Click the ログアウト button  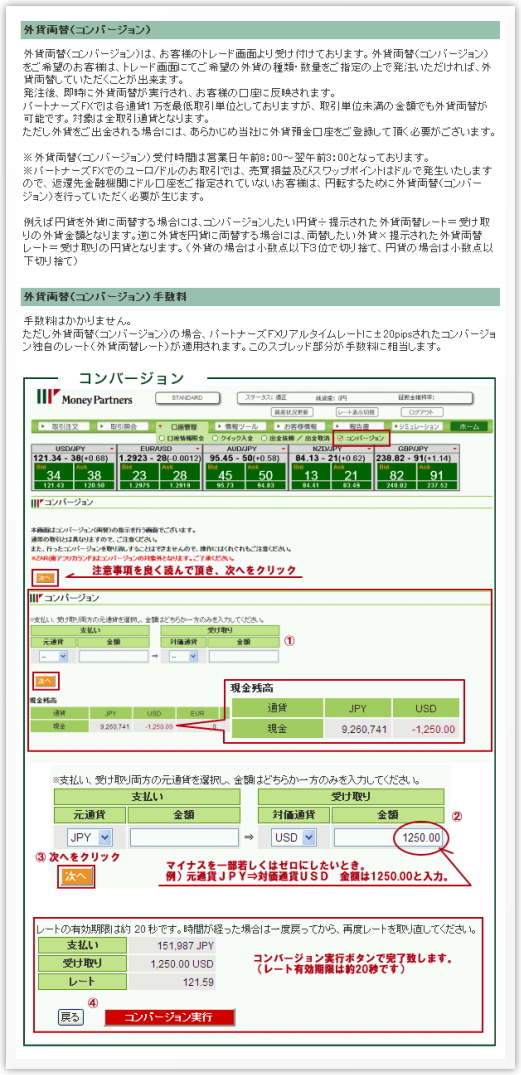(422, 412)
